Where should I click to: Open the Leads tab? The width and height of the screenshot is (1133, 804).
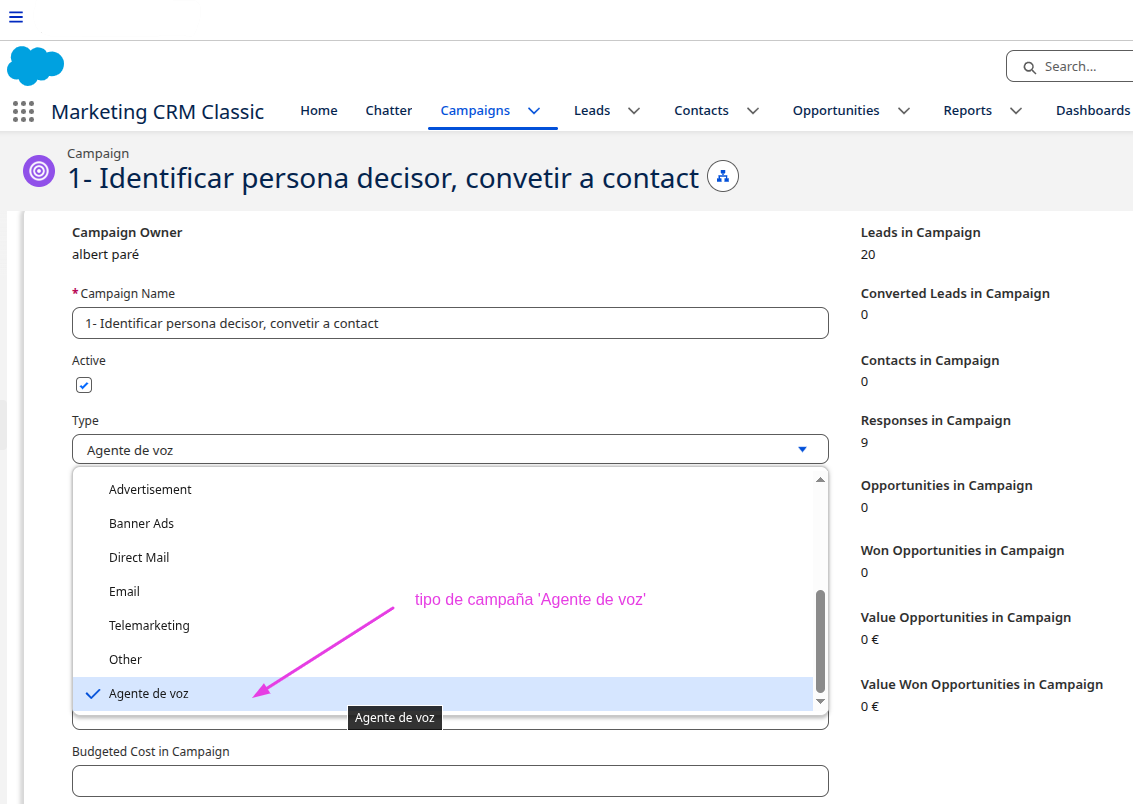click(592, 111)
